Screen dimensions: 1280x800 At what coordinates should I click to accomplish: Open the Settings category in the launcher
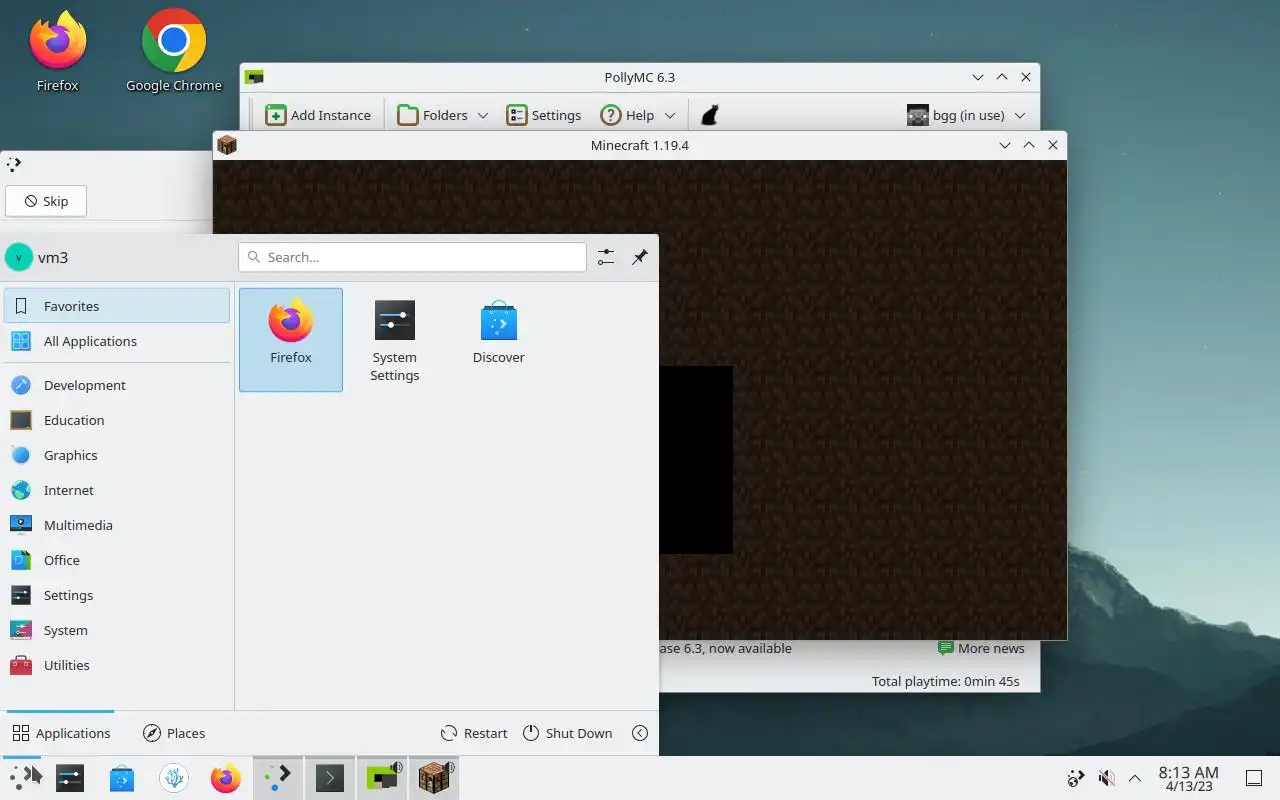[x=117, y=595]
